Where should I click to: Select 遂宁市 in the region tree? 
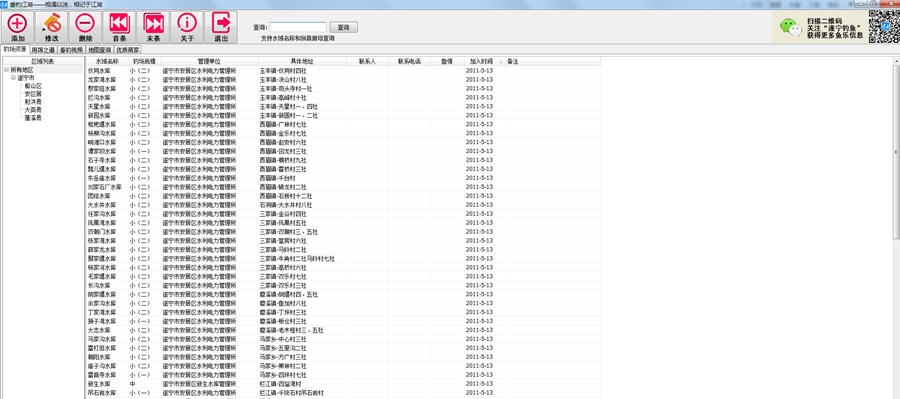click(x=26, y=78)
